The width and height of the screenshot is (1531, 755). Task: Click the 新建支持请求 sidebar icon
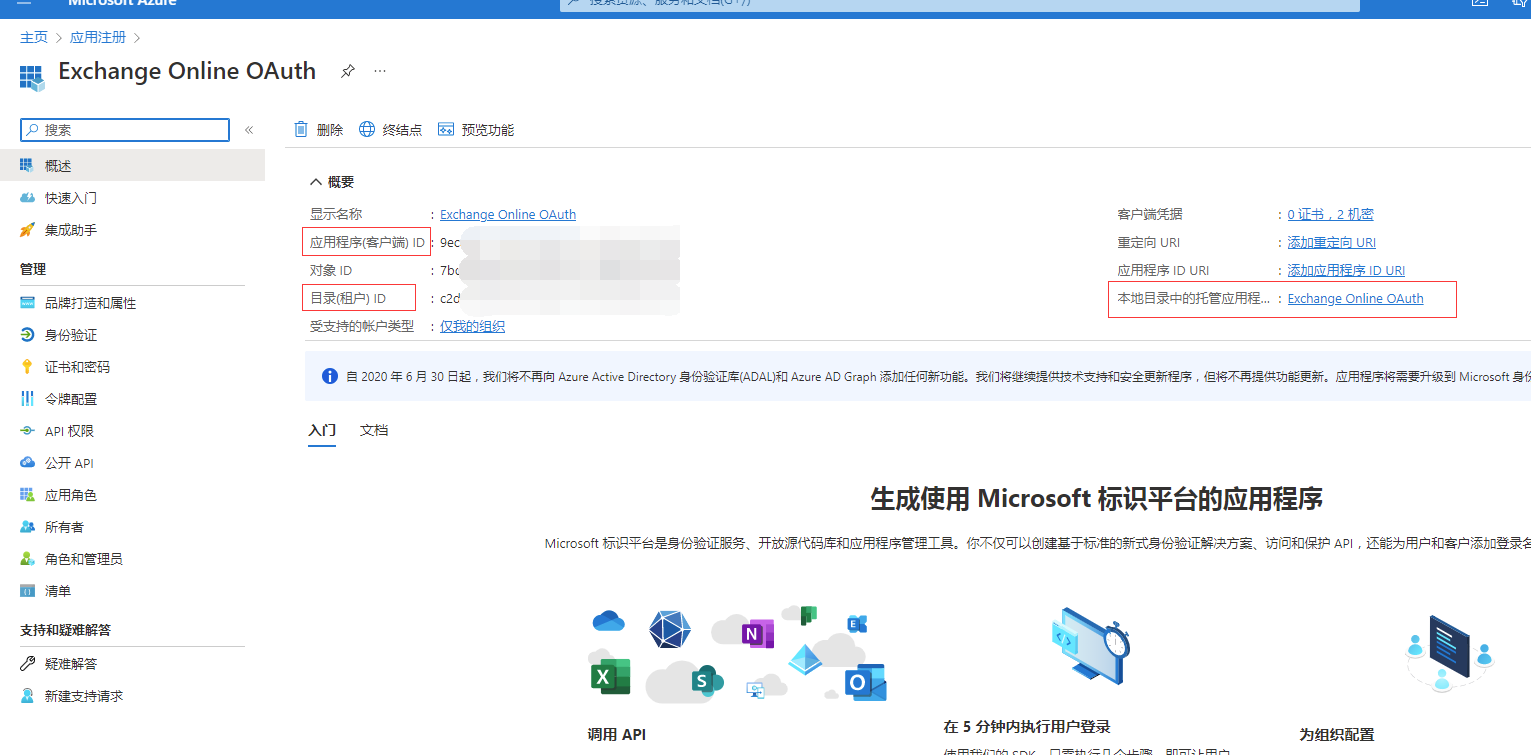coord(27,696)
